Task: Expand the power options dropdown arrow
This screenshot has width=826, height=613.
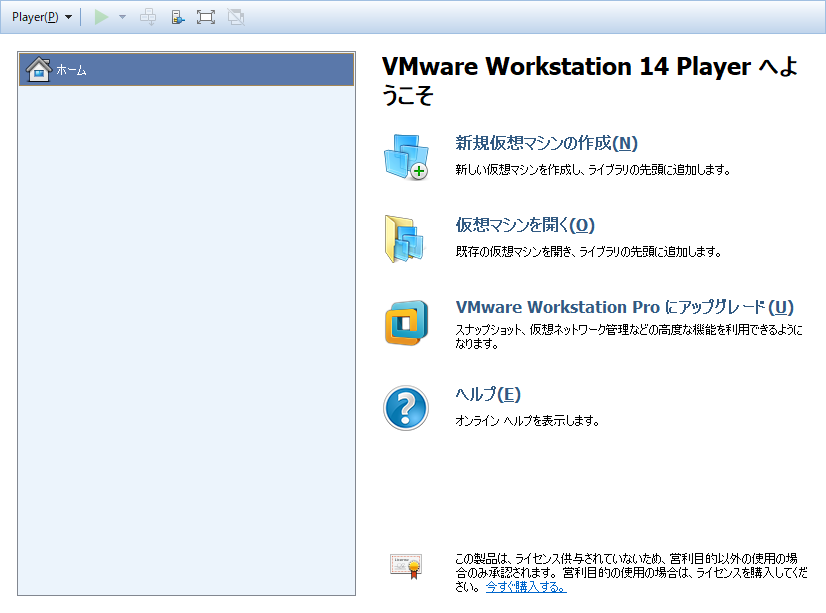Action: (122, 17)
